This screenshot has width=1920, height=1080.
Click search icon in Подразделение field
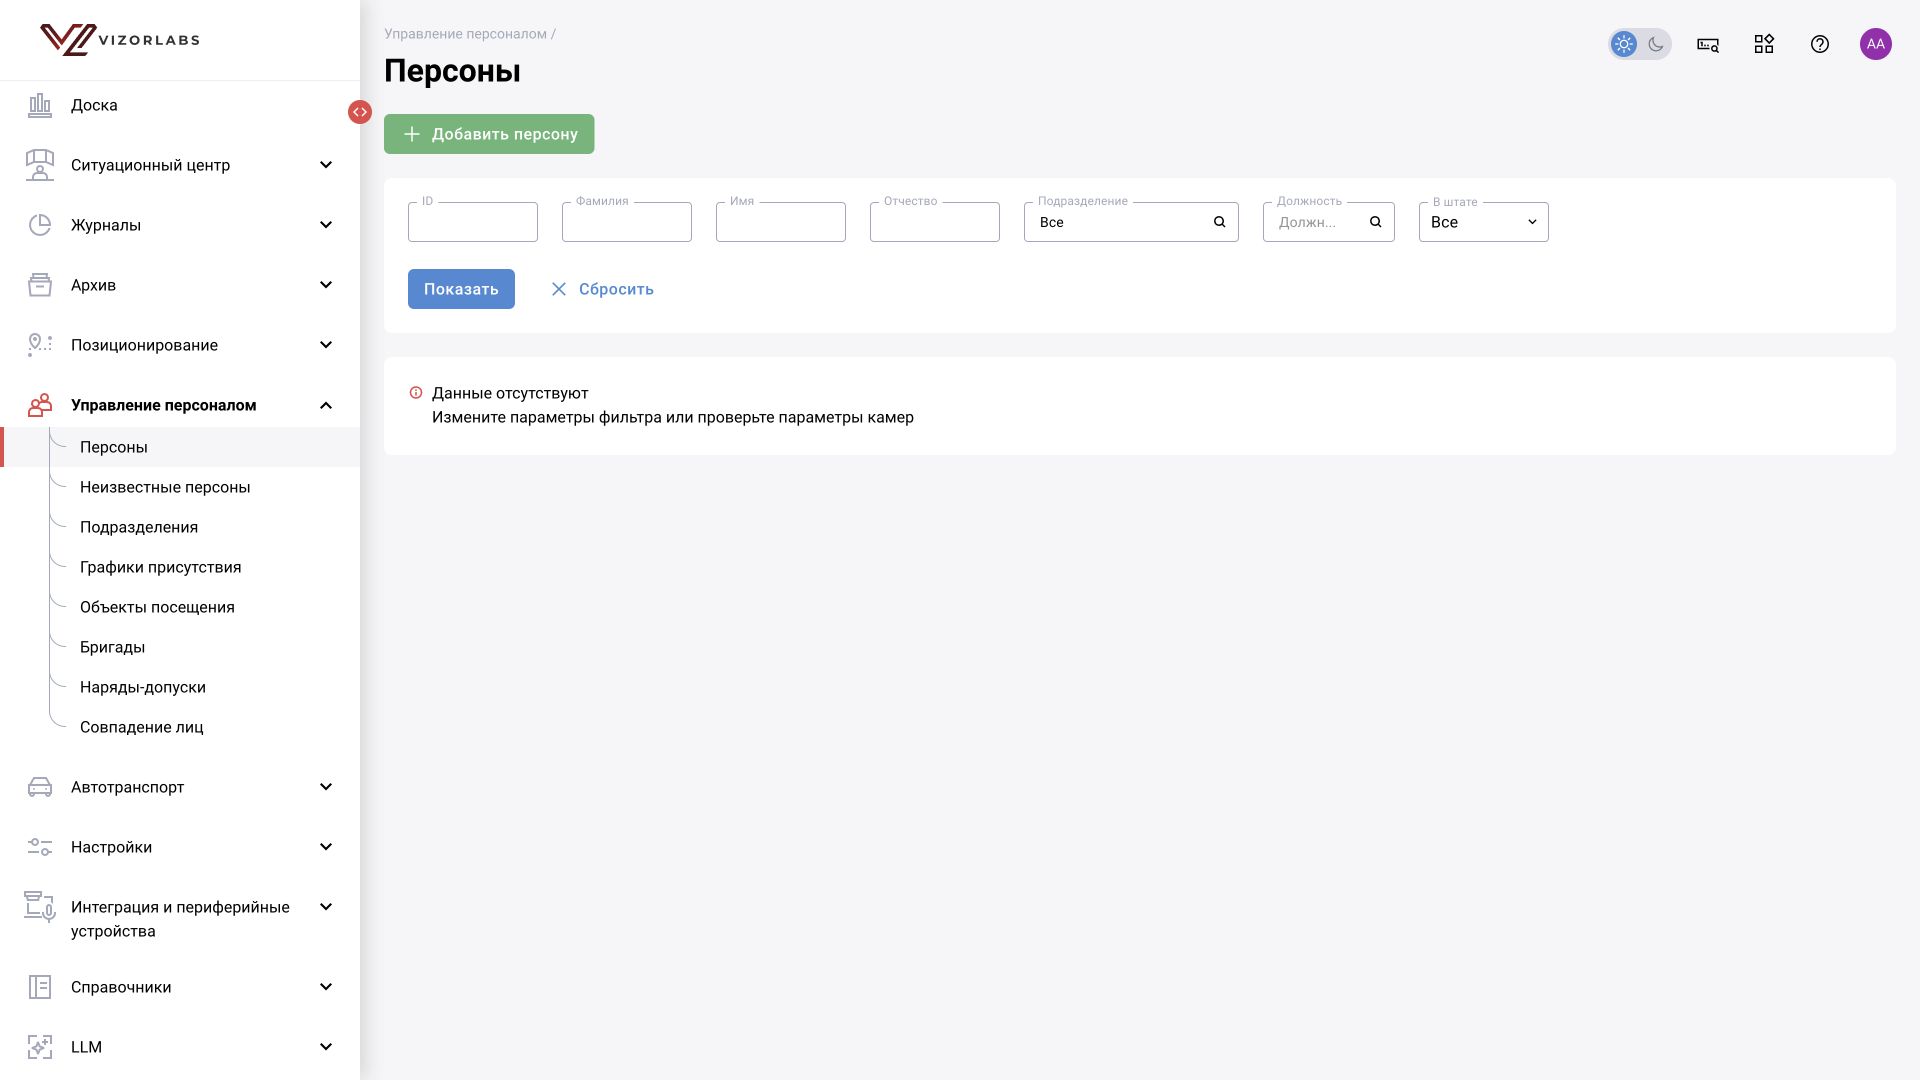(x=1220, y=222)
